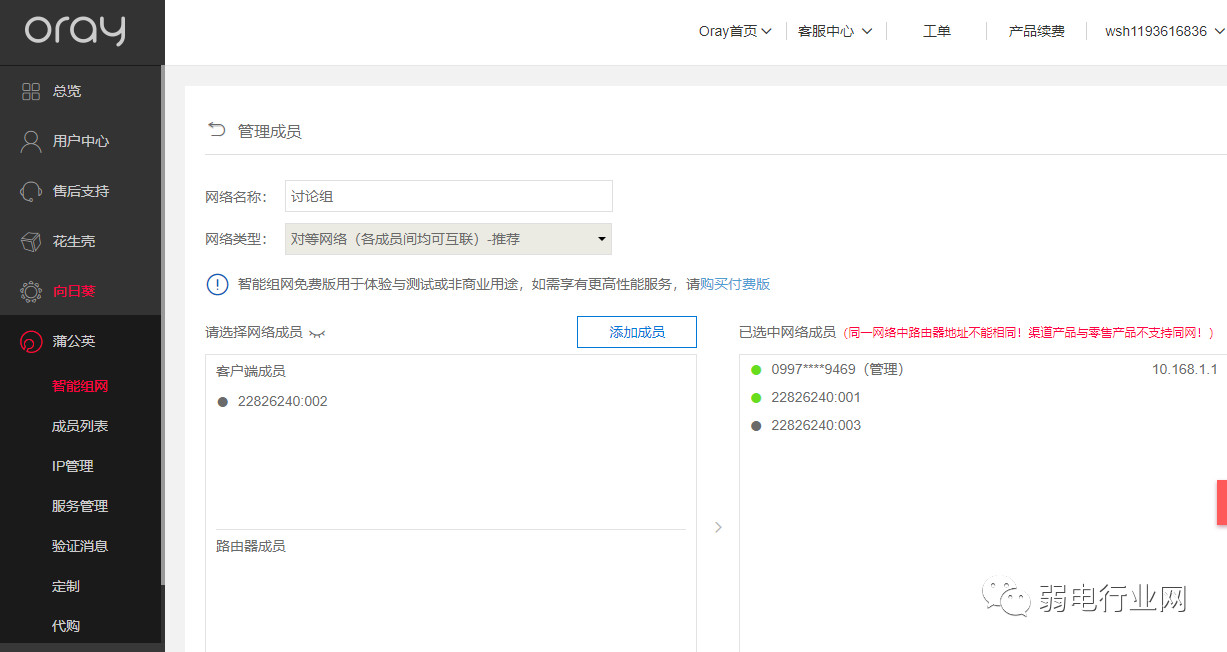Click the Oray logo in top left corner
This screenshot has height=652, width=1227.
click(x=74, y=31)
